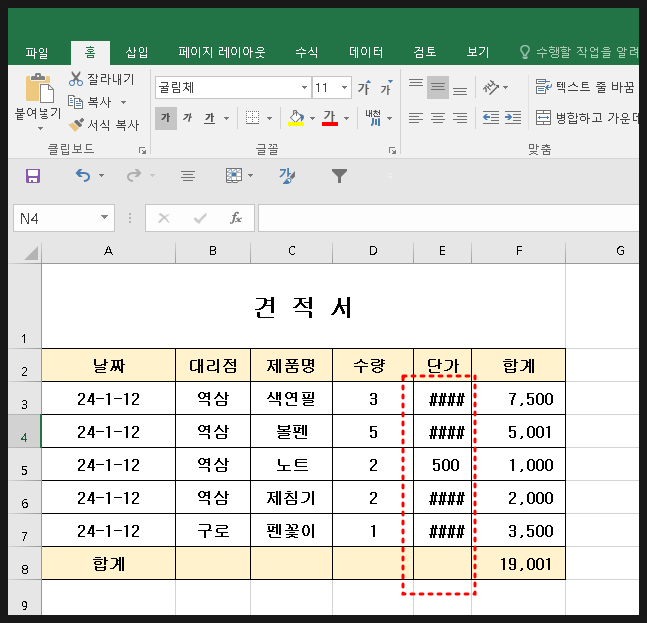Open clipboard group dialog launcher

pyautogui.click(x=142, y=151)
